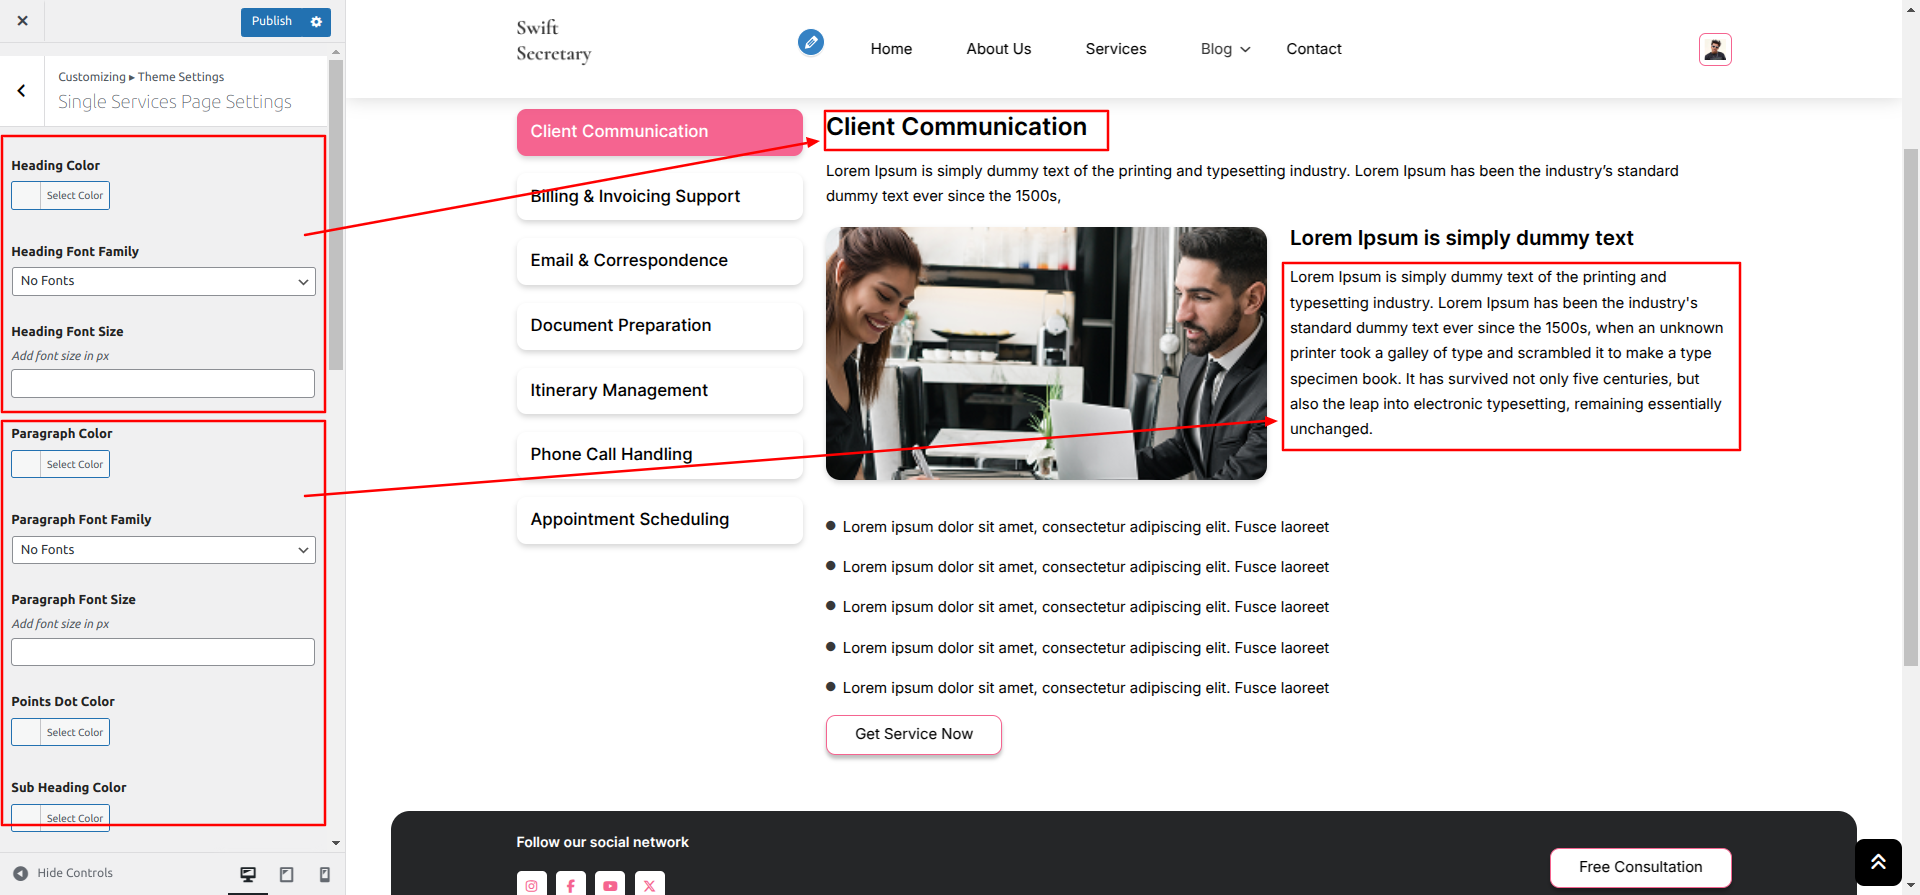This screenshot has width=1920, height=895.
Task: Open the user profile avatar icon
Action: pos(1714,49)
